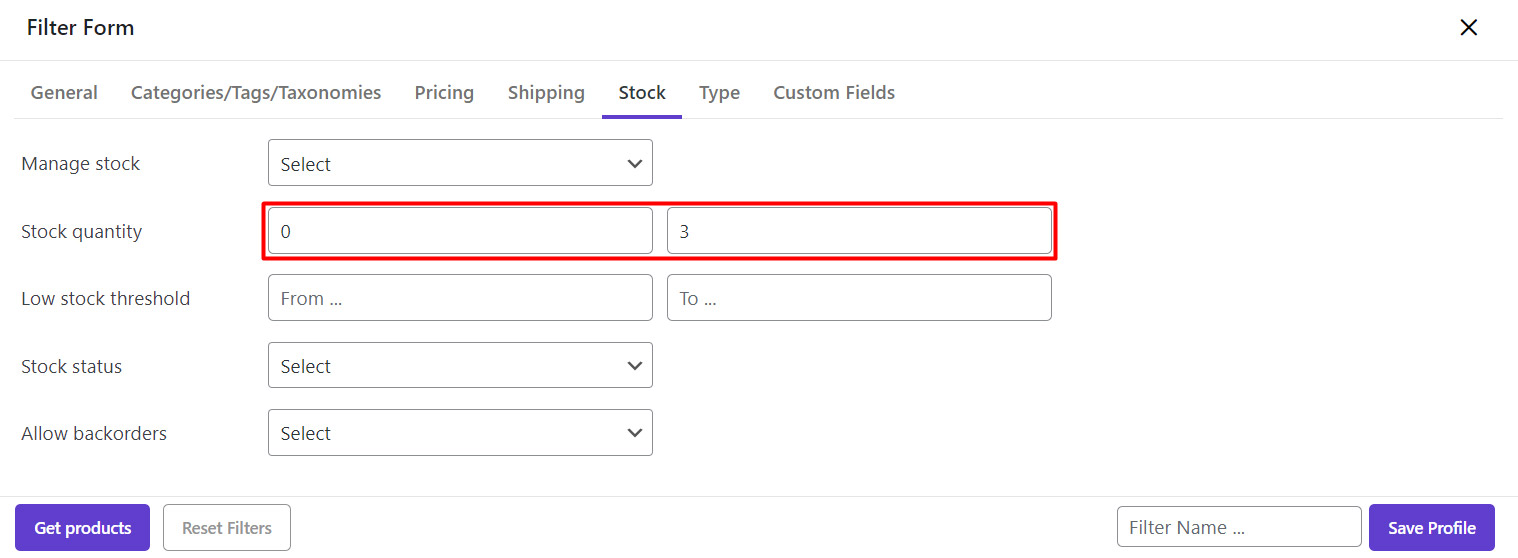Click the Stock quantity minimum field

click(460, 231)
